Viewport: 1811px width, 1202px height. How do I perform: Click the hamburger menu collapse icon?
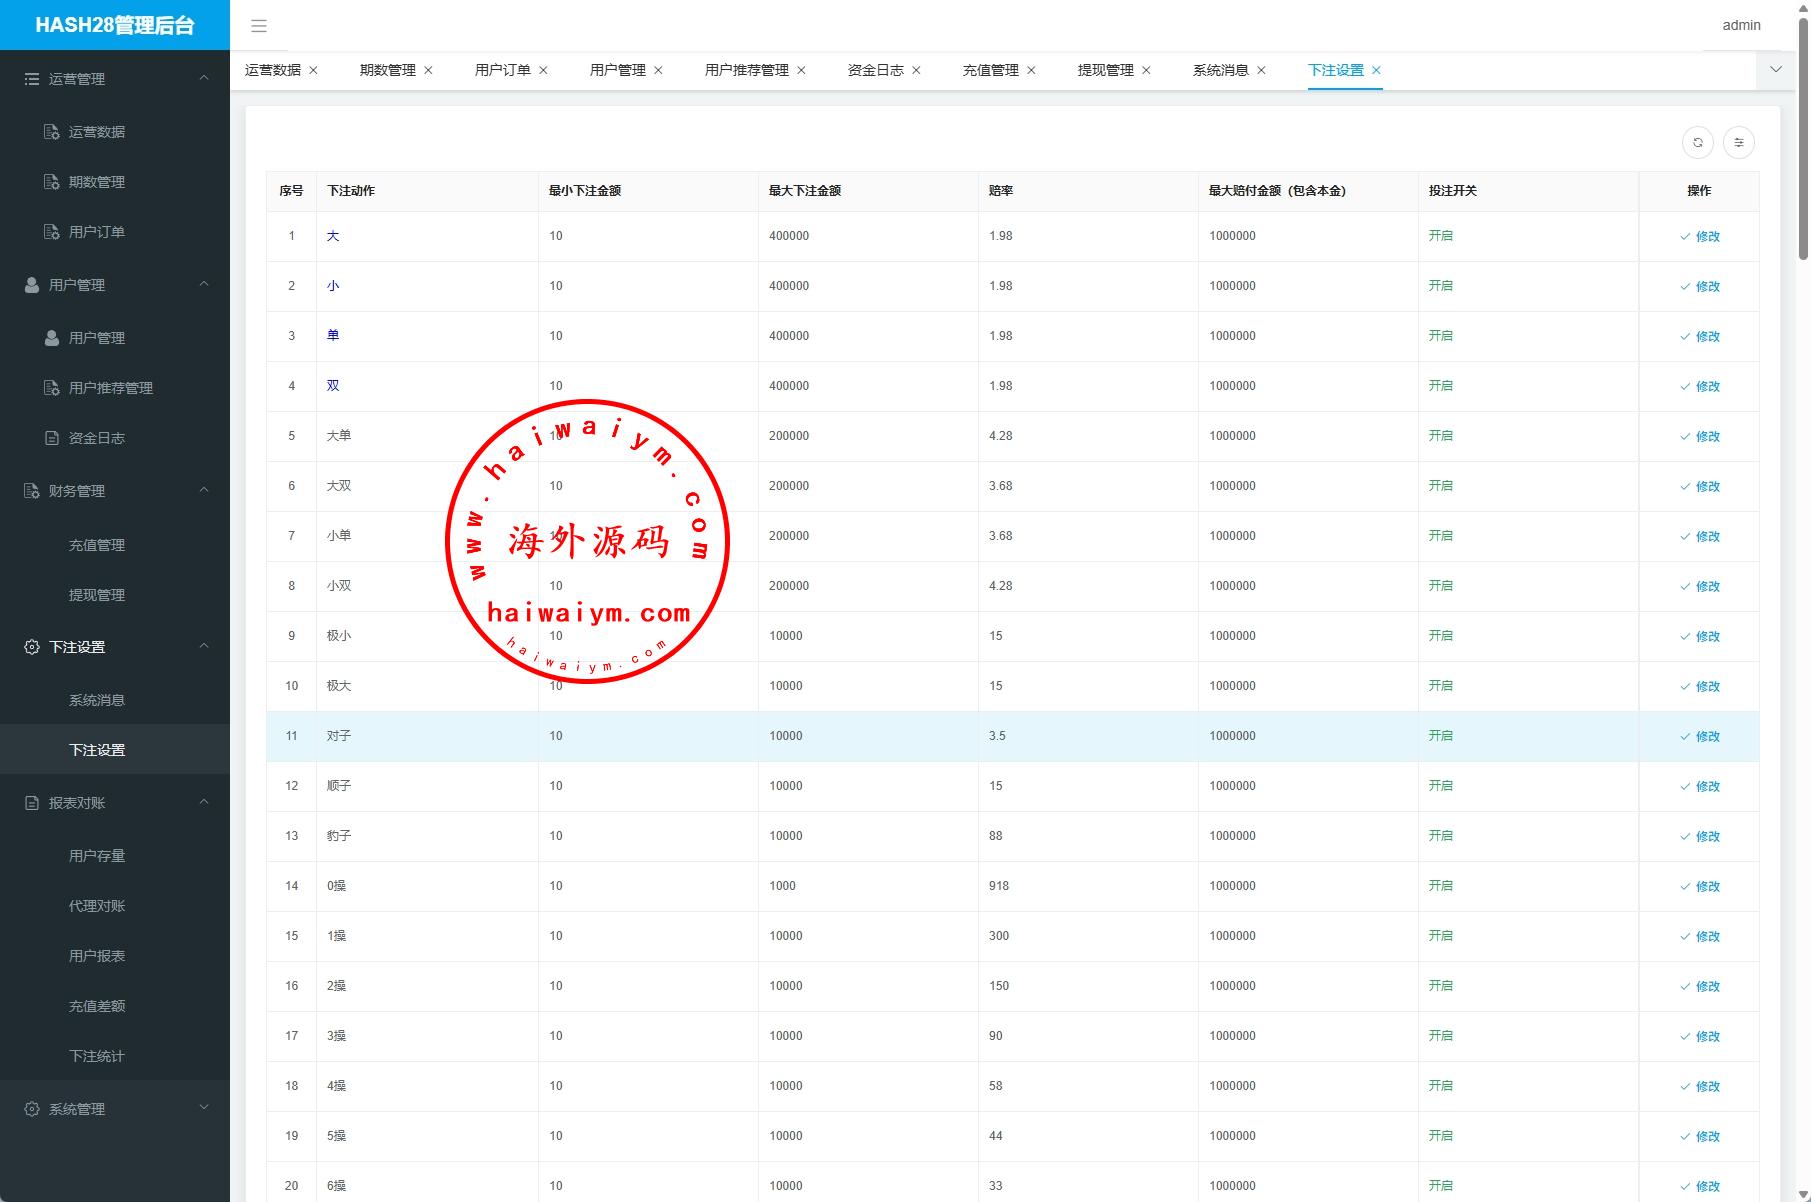click(x=259, y=26)
